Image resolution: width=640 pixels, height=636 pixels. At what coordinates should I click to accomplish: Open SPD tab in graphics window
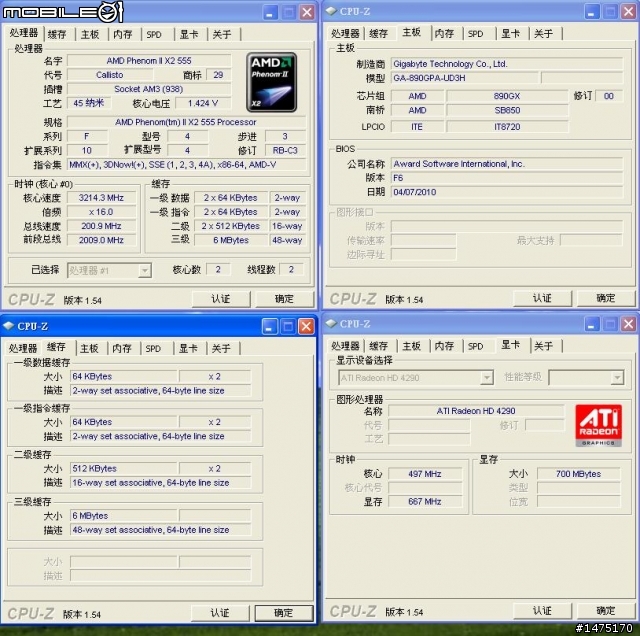tap(476, 346)
